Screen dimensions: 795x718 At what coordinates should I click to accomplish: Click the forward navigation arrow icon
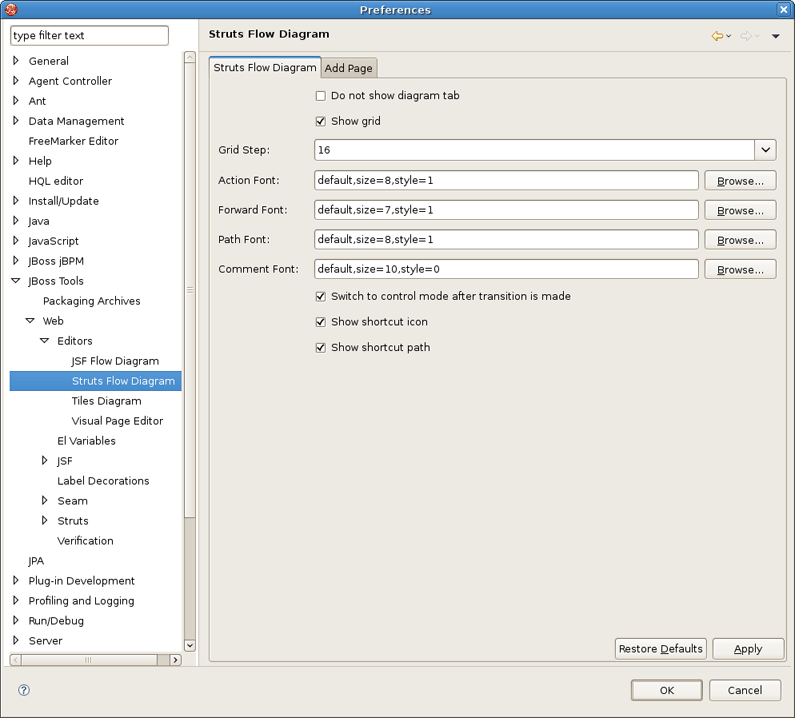click(x=746, y=35)
